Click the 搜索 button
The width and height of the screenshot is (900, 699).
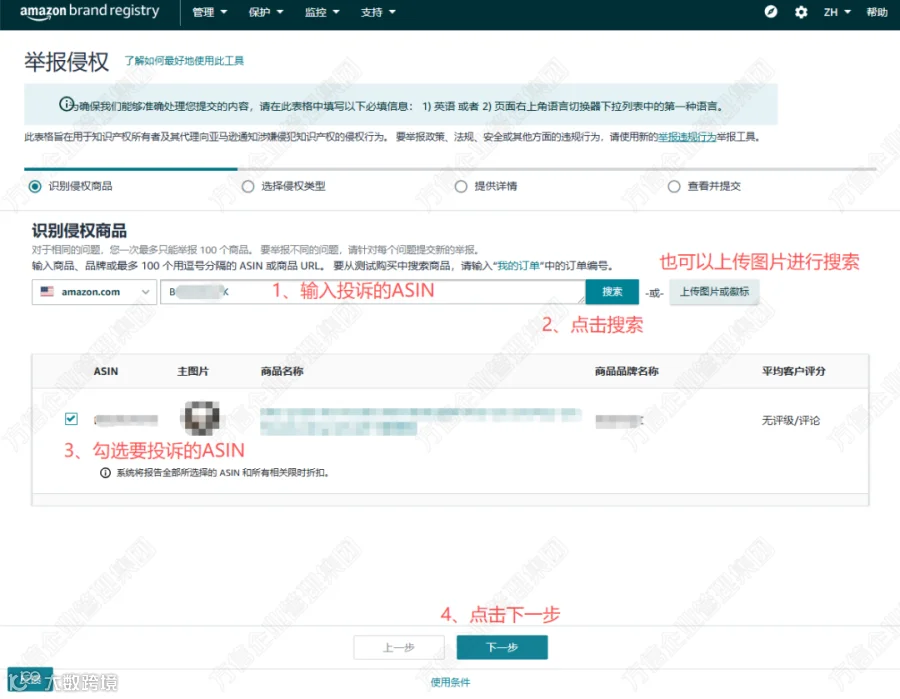click(612, 292)
